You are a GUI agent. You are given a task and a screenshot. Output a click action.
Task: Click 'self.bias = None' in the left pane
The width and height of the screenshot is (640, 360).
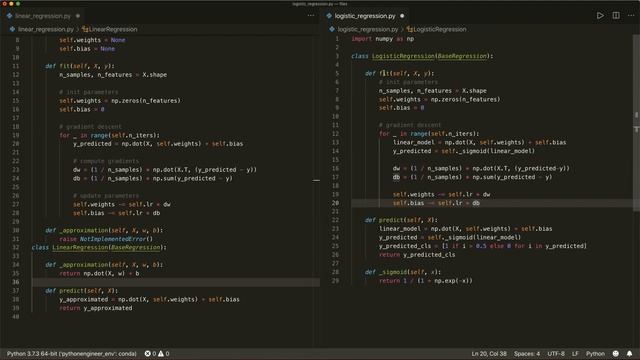pos(87,49)
